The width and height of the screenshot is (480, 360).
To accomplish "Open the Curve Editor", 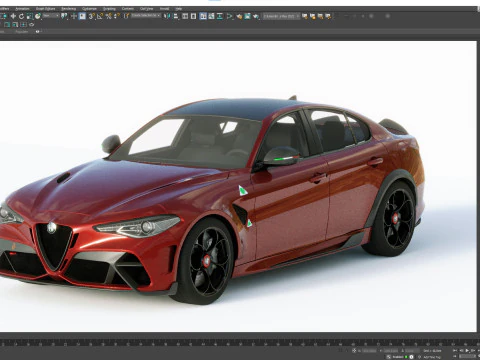I will (211, 16).
